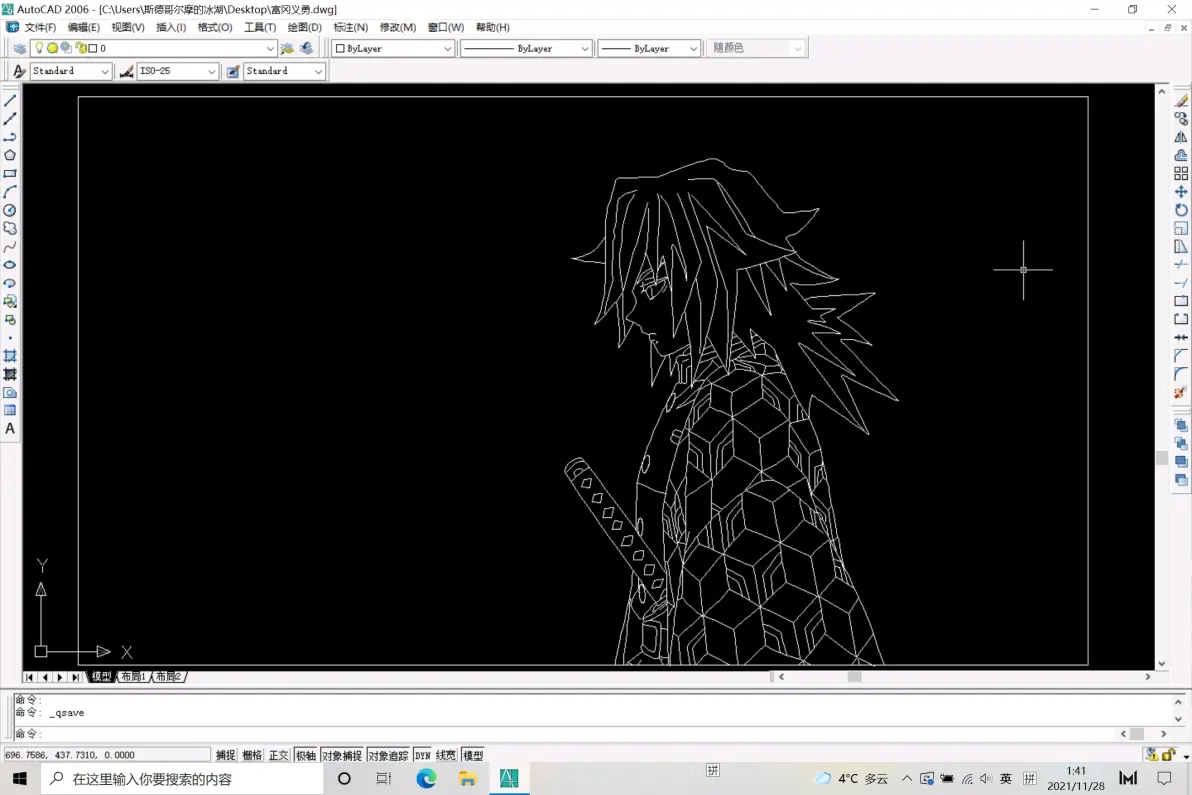
Task: Open File Explorer from the taskbar
Action: click(468, 778)
